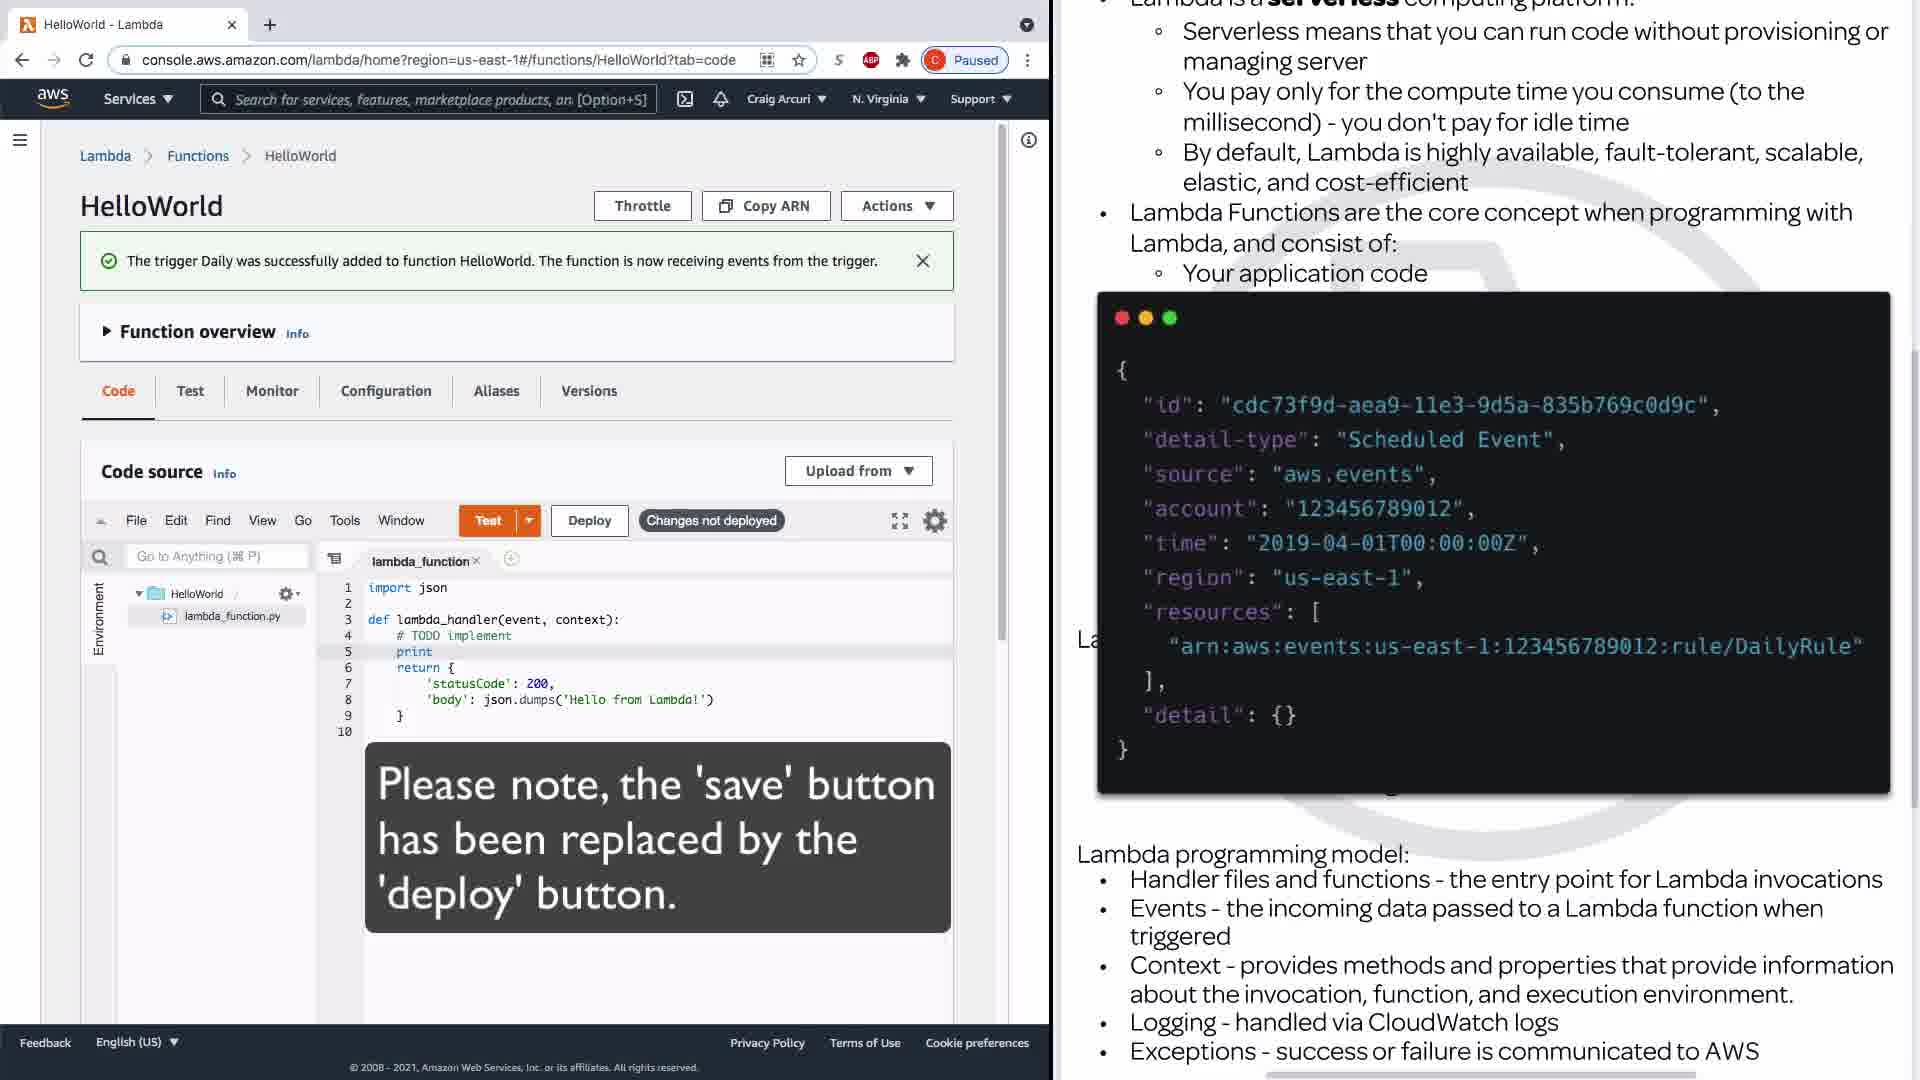Click the Deploy button
The height and width of the screenshot is (1080, 1920).
tap(589, 521)
